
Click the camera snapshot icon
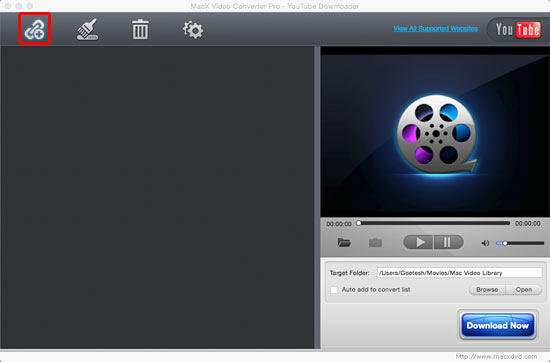click(x=375, y=243)
